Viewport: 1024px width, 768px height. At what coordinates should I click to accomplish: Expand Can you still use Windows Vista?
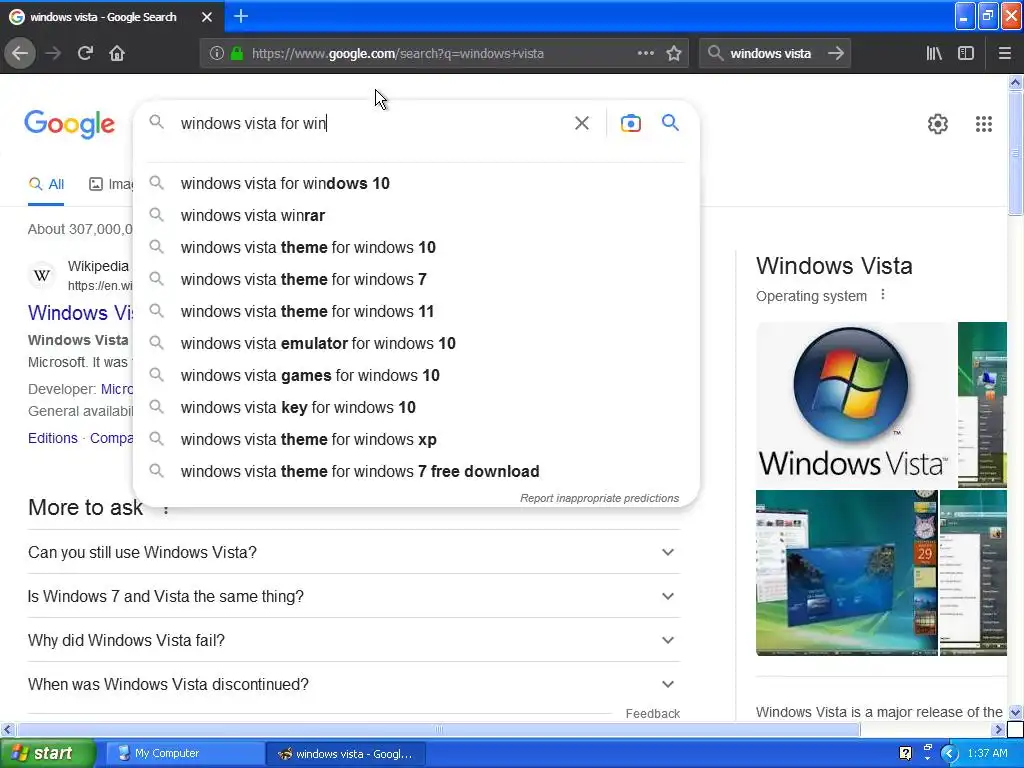click(353, 552)
